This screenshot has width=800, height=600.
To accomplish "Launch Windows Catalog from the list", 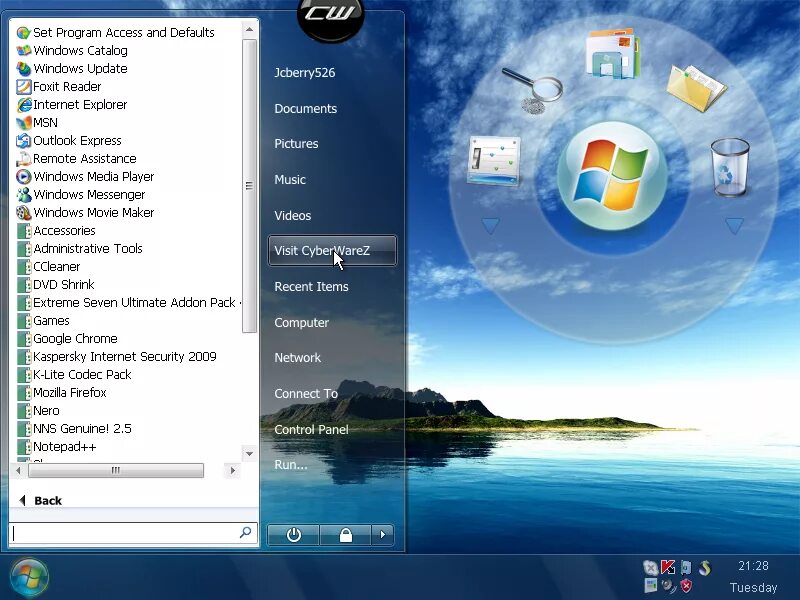I will click(x=72, y=51).
